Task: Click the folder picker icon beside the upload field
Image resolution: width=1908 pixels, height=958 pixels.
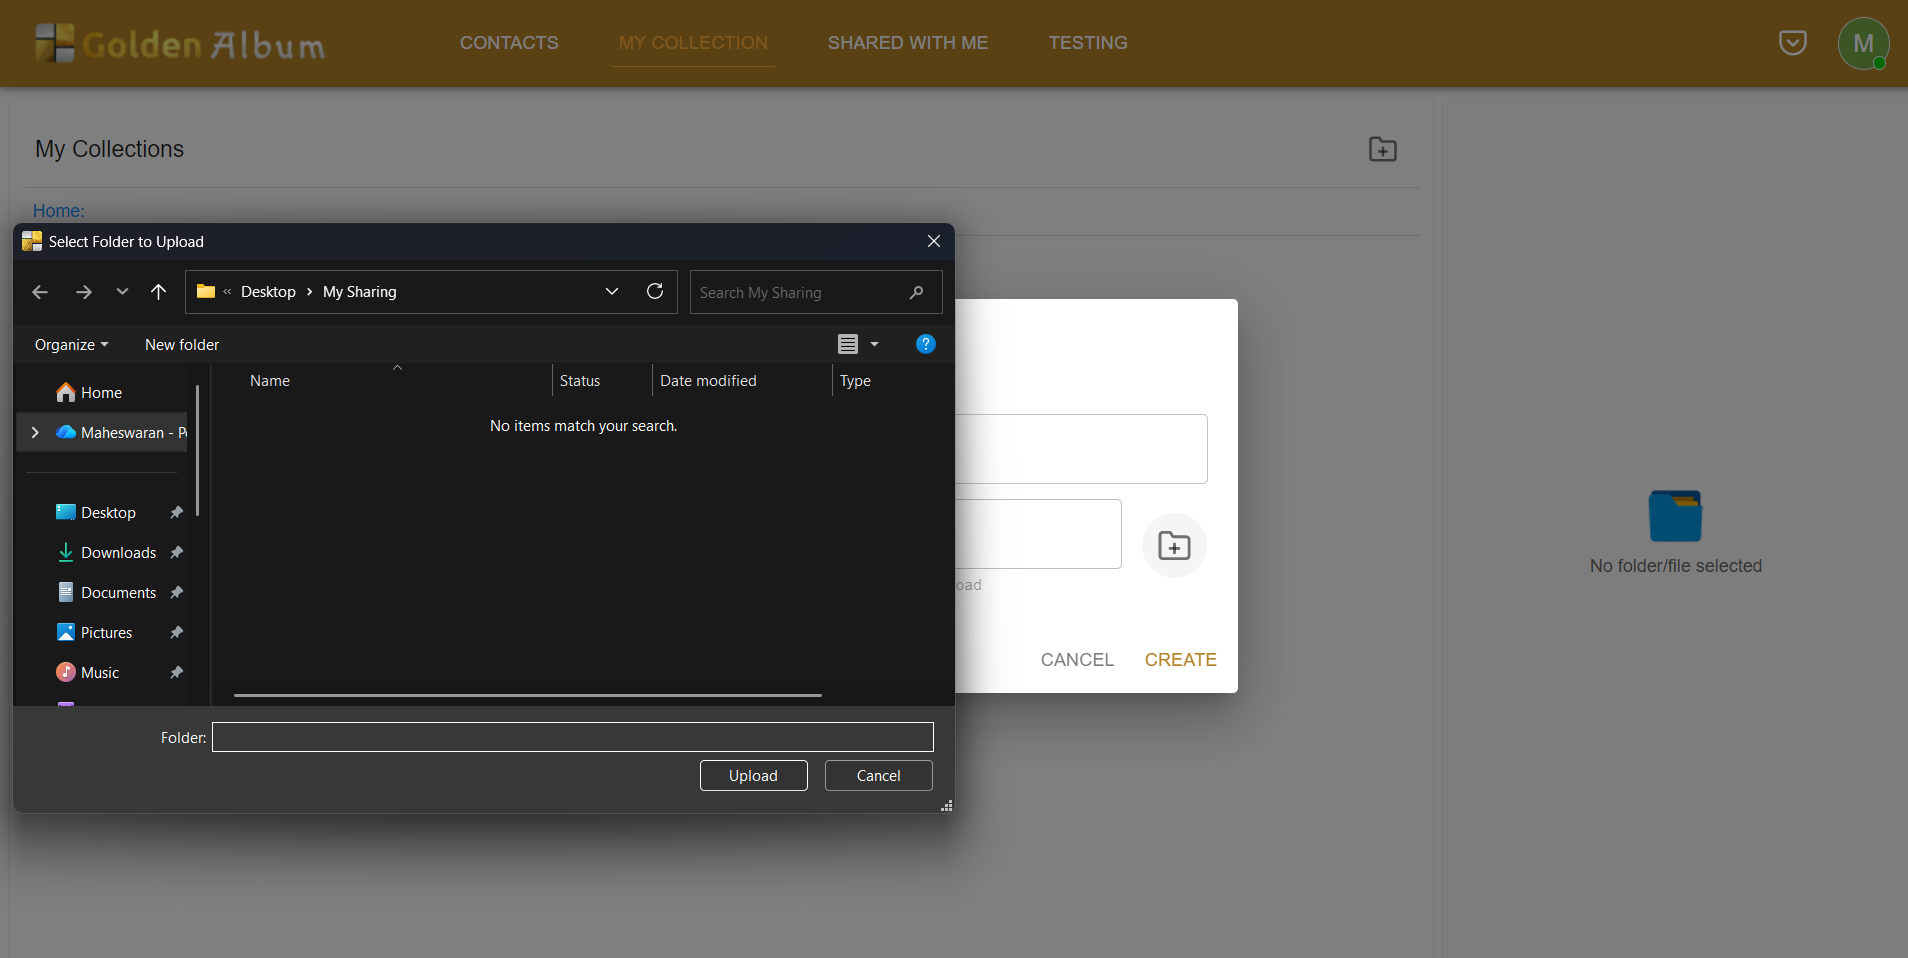Action: (1174, 546)
